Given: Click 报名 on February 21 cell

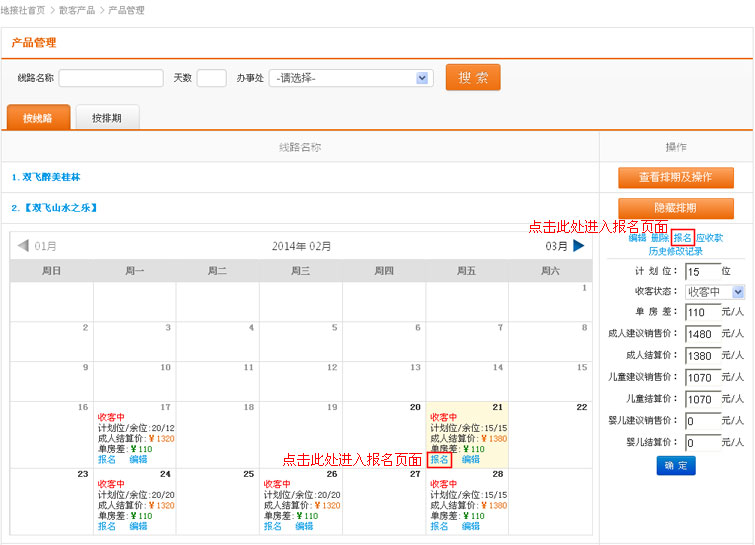Looking at the screenshot, I should [x=440, y=460].
